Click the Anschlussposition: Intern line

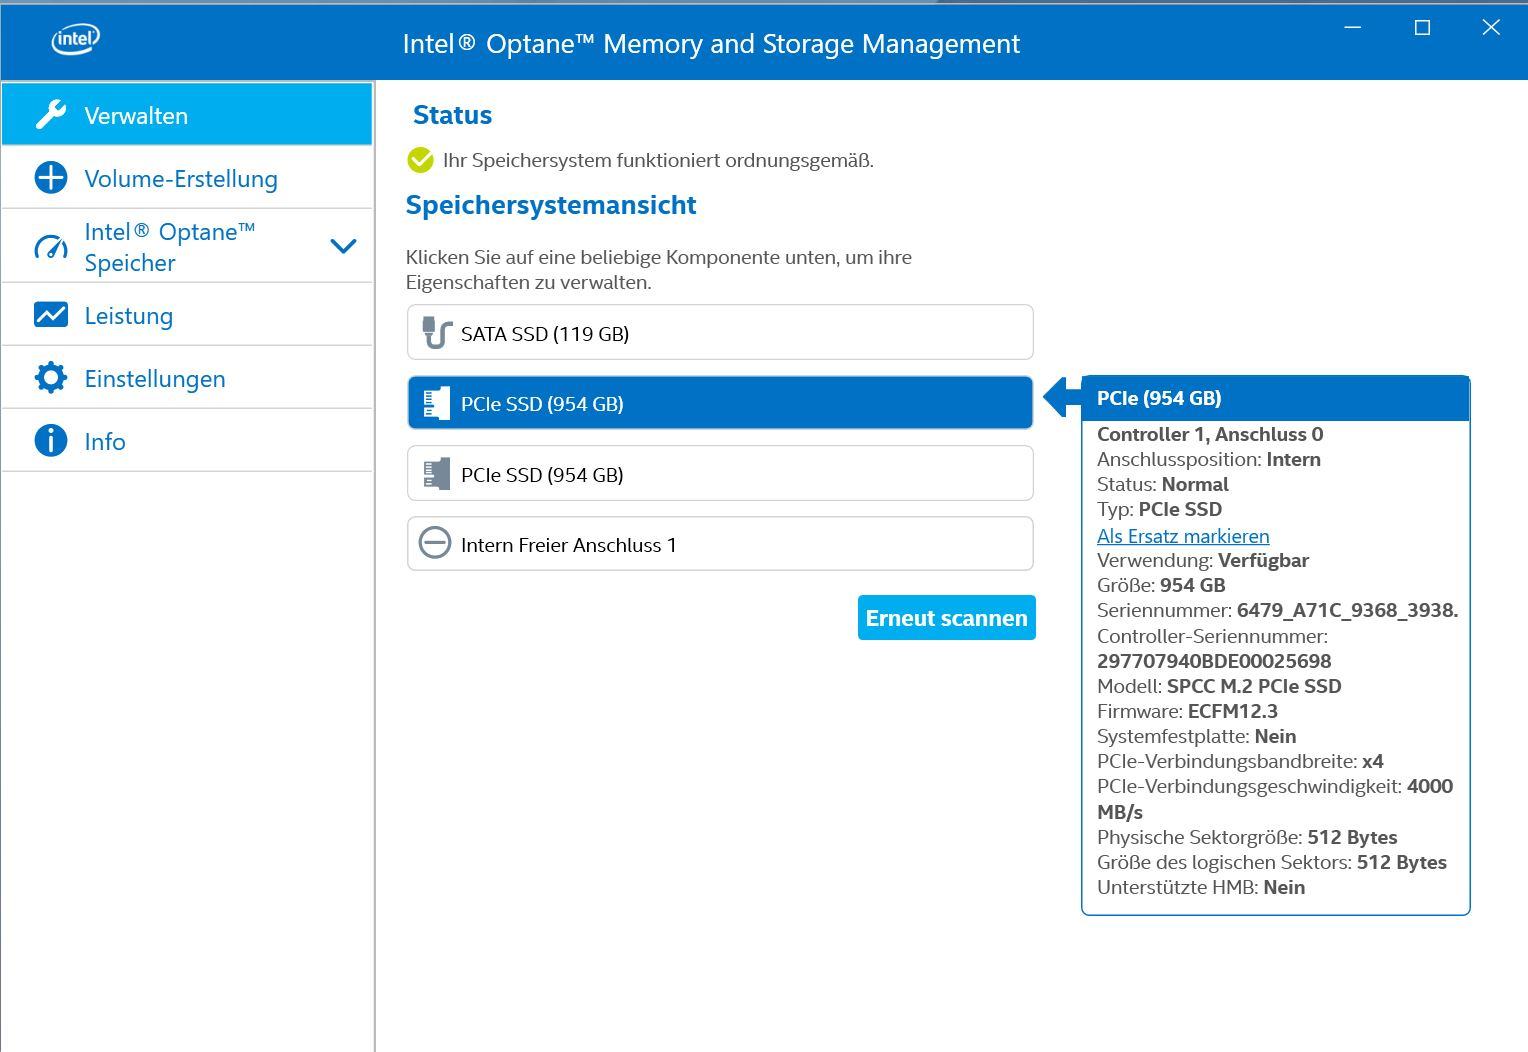point(1209,459)
